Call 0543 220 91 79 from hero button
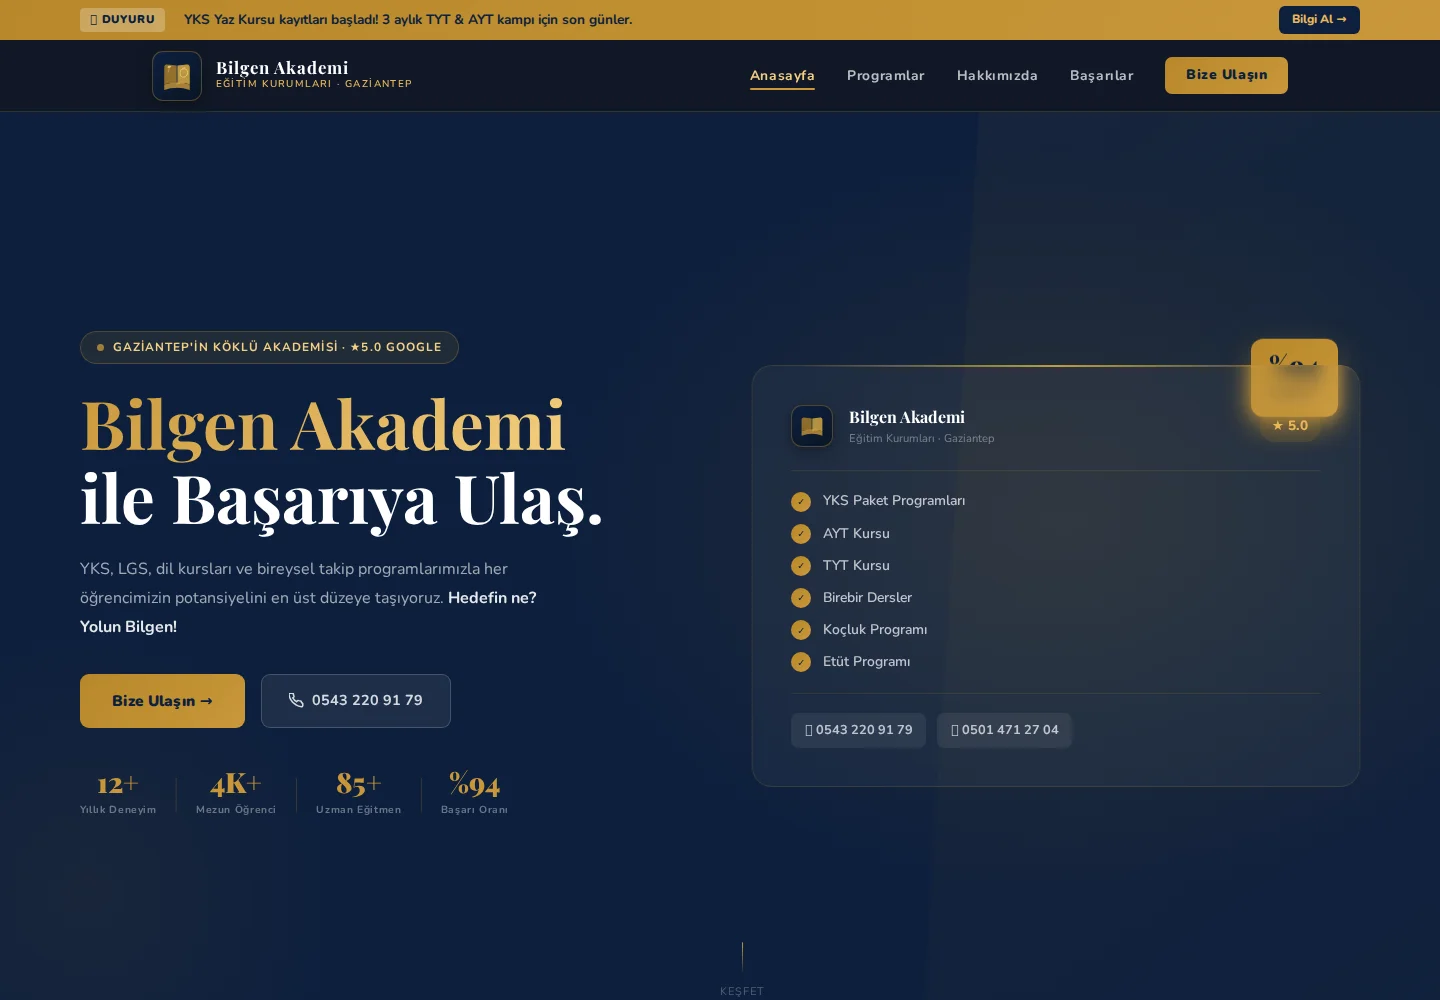Image resolution: width=1440 pixels, height=1000 pixels. [x=356, y=701]
